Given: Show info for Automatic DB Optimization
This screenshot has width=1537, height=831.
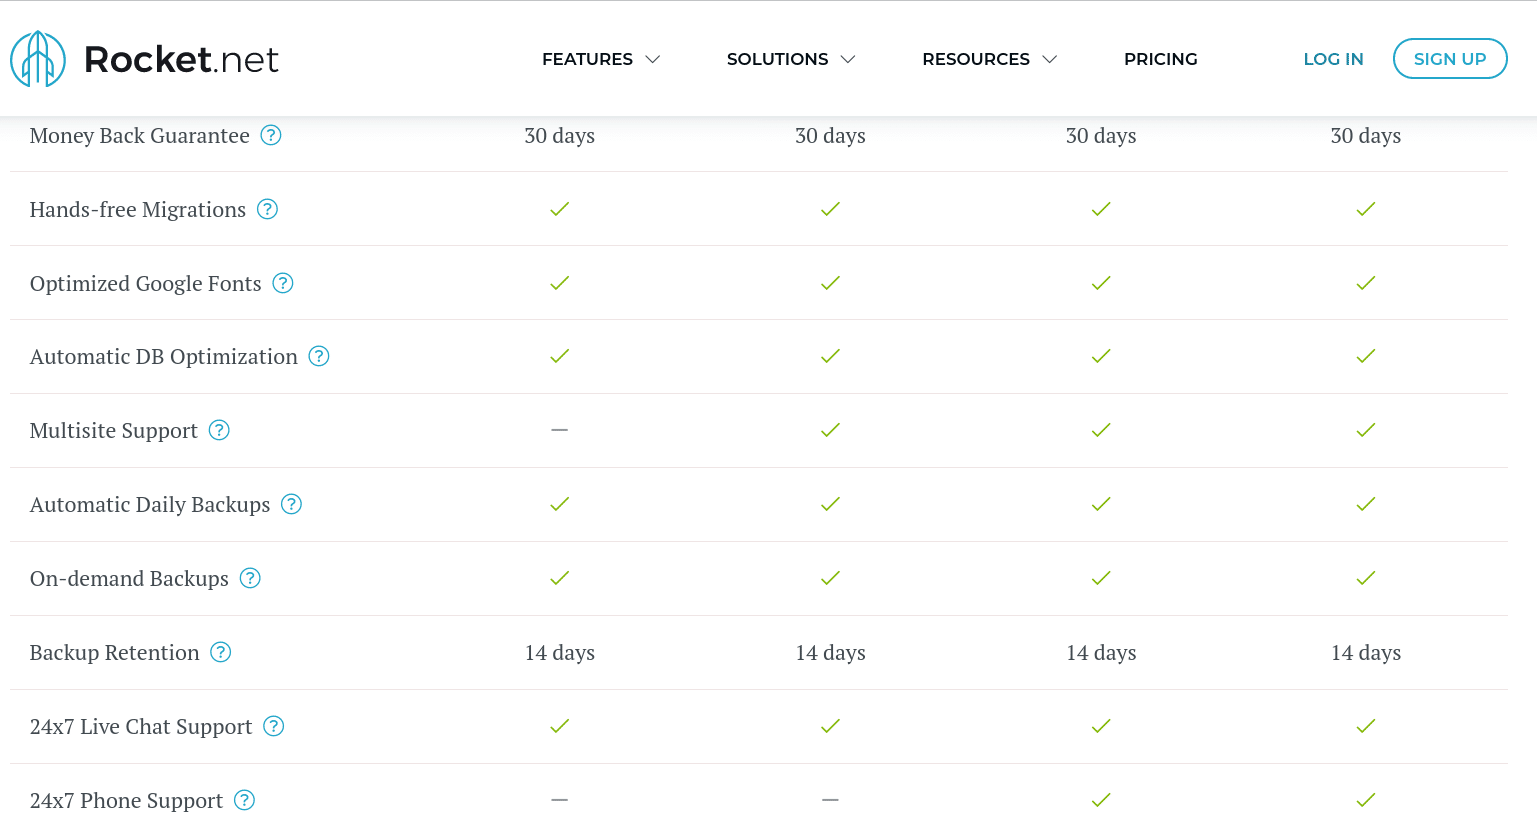Looking at the screenshot, I should [x=319, y=356].
